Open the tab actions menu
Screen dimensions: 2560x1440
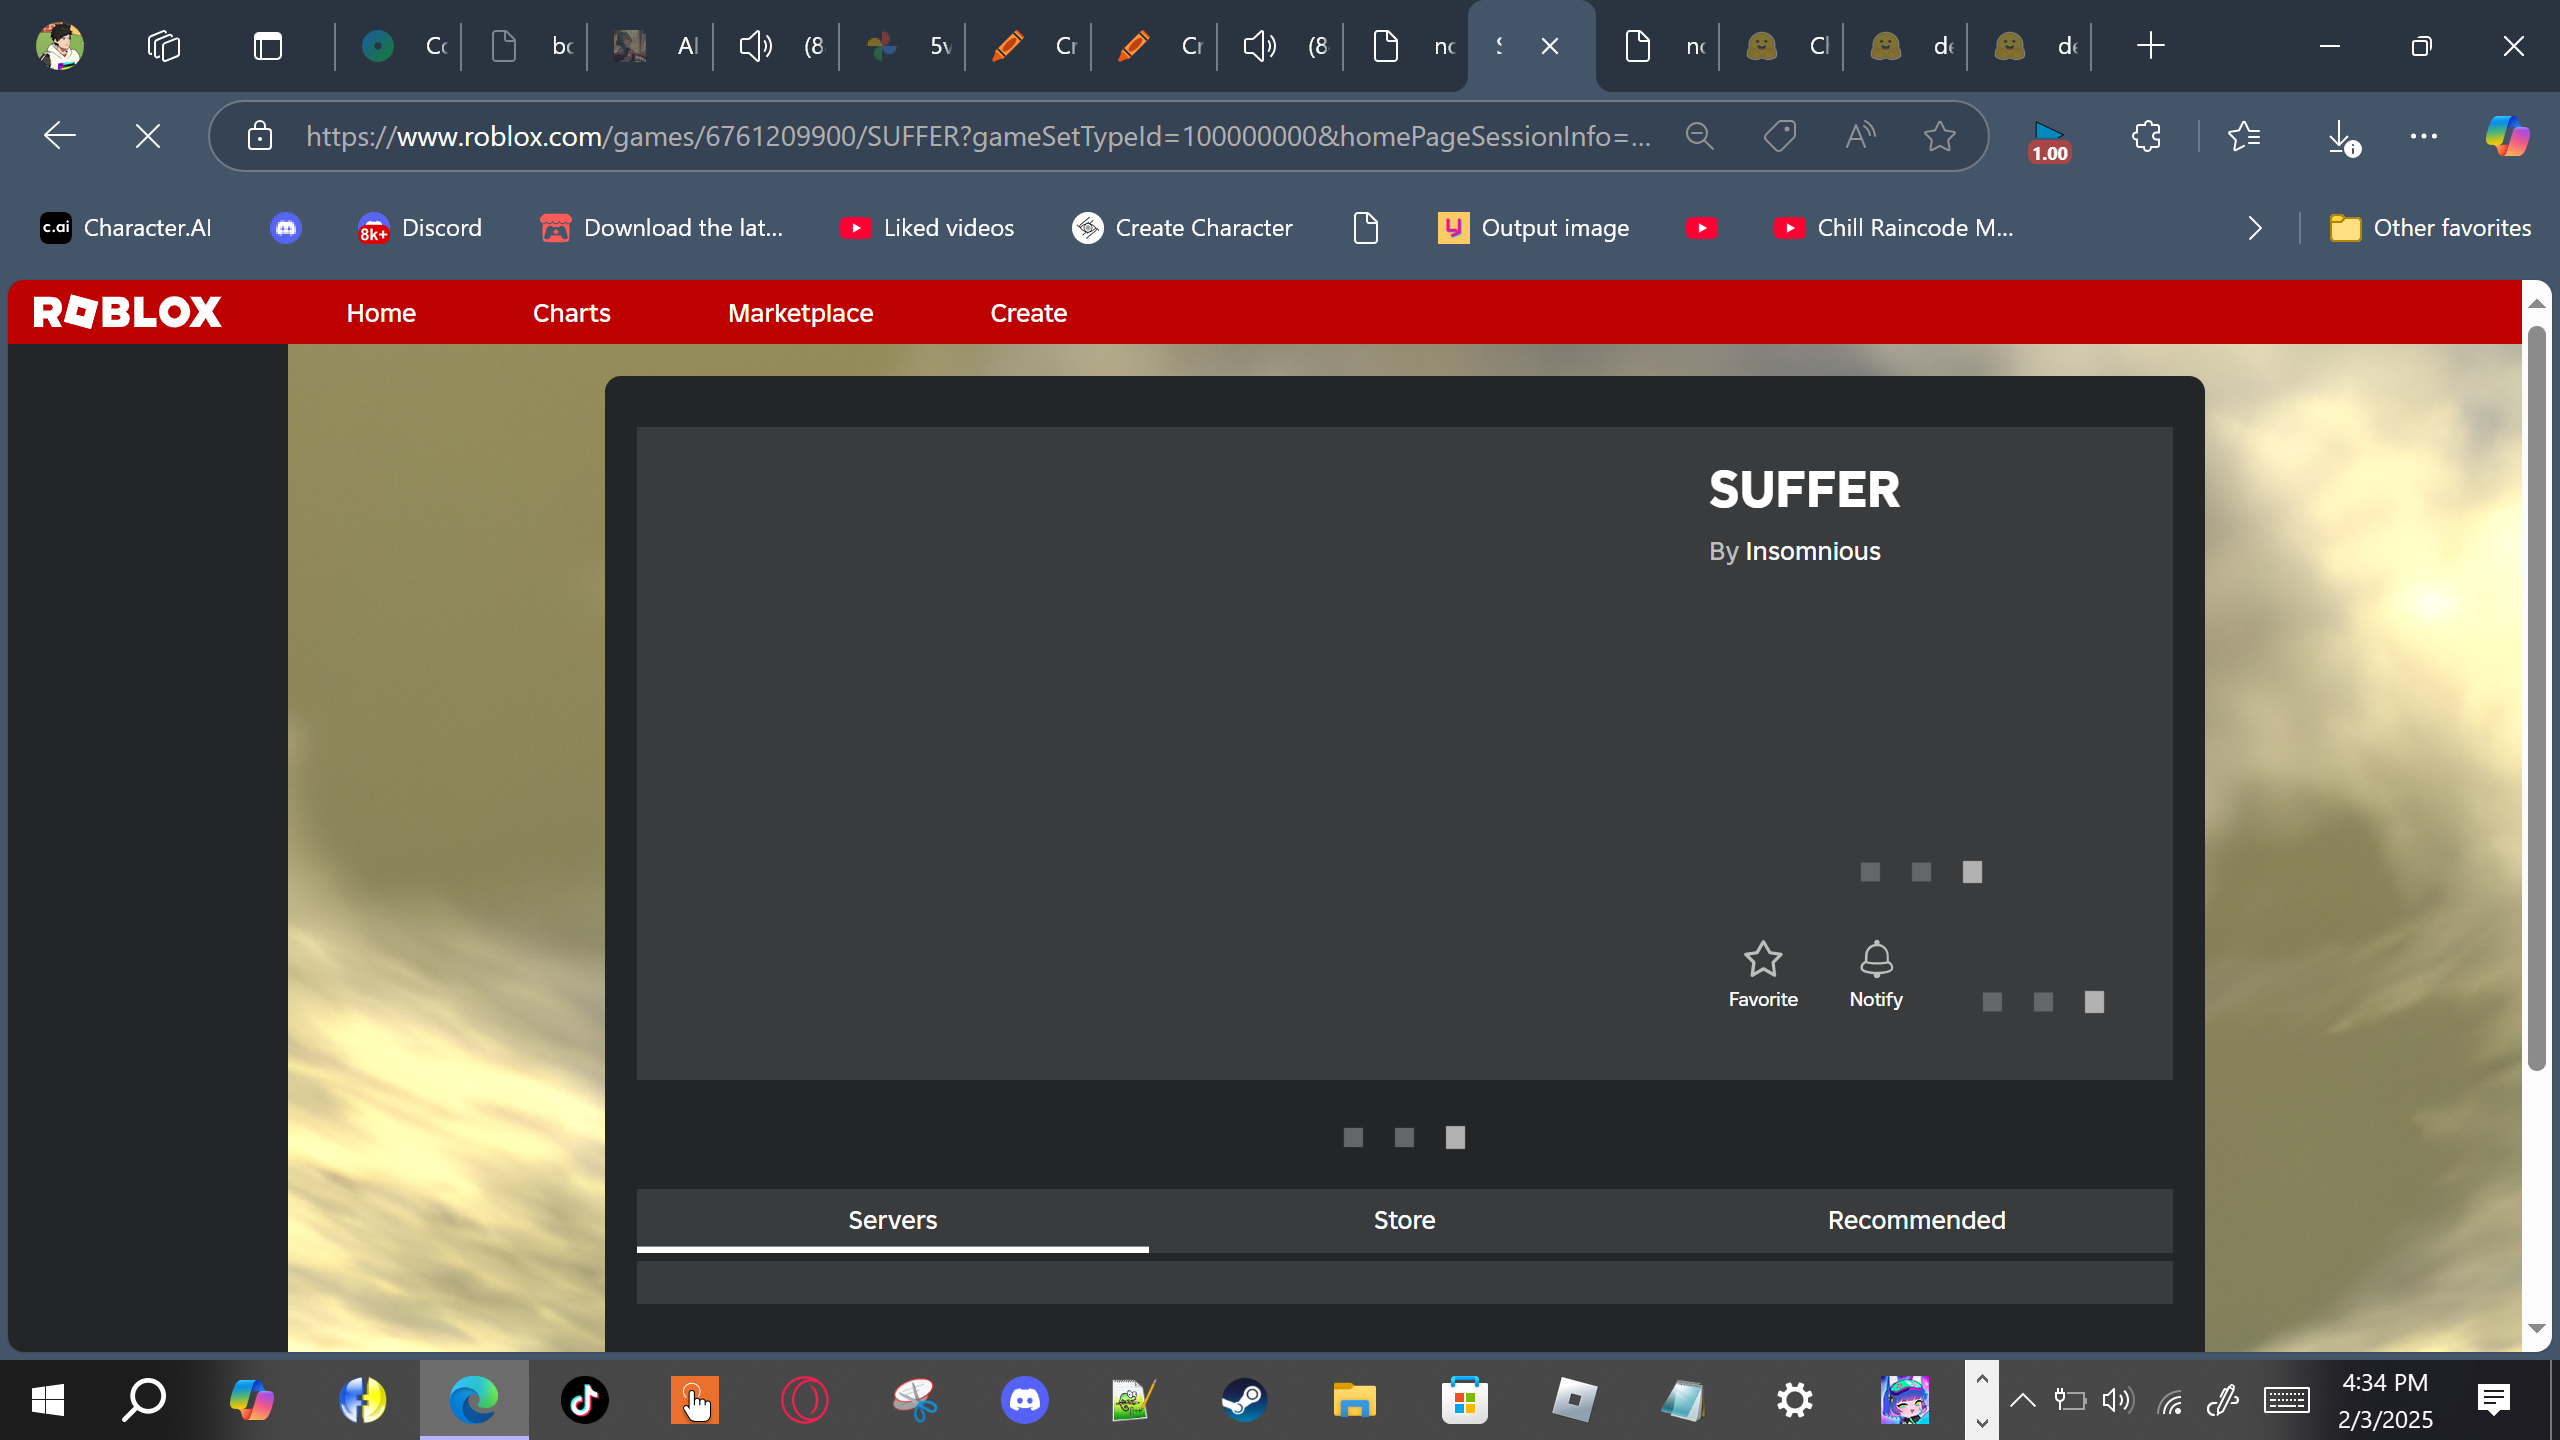[268, 46]
